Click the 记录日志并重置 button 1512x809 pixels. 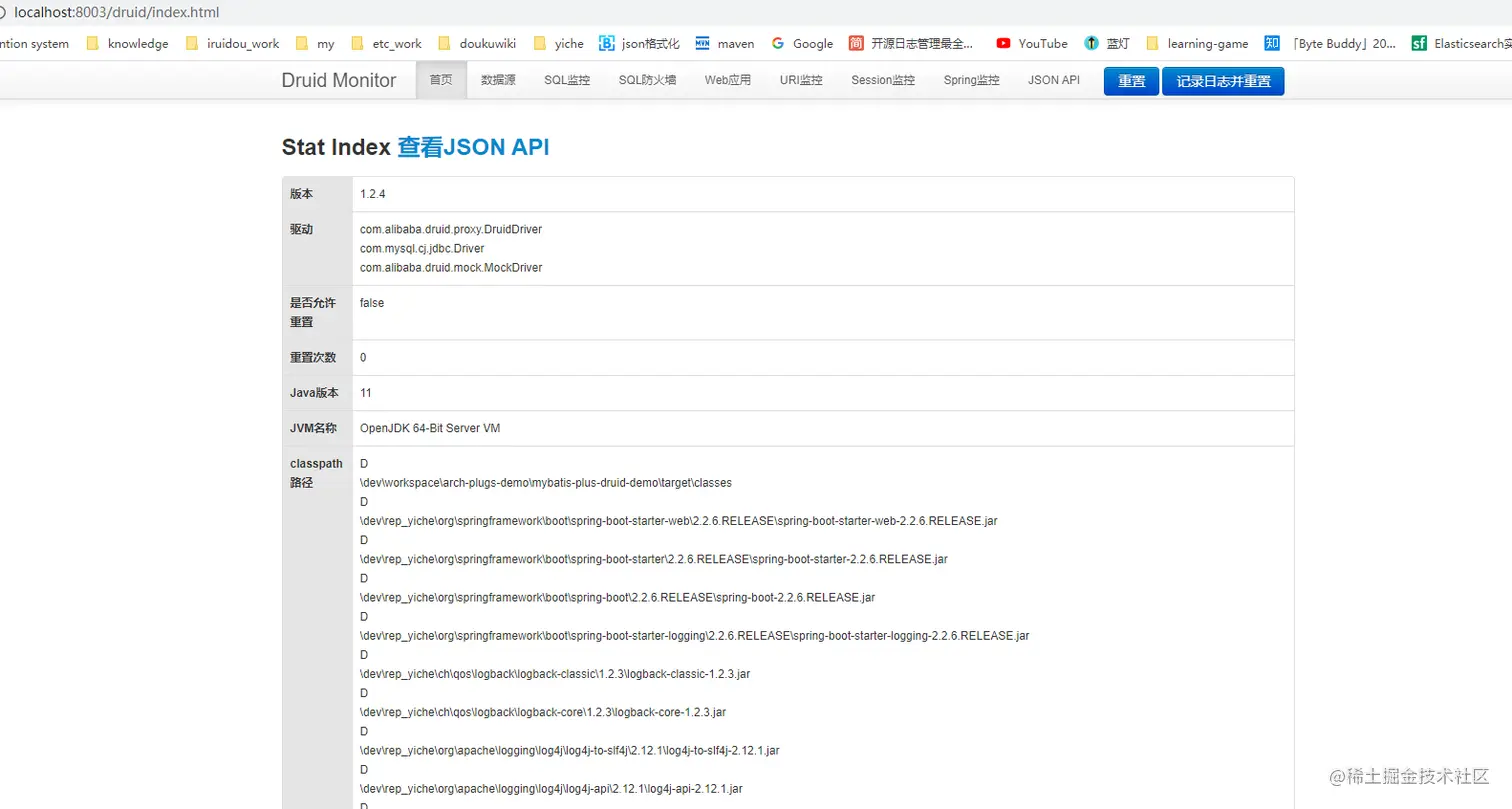click(x=1223, y=82)
